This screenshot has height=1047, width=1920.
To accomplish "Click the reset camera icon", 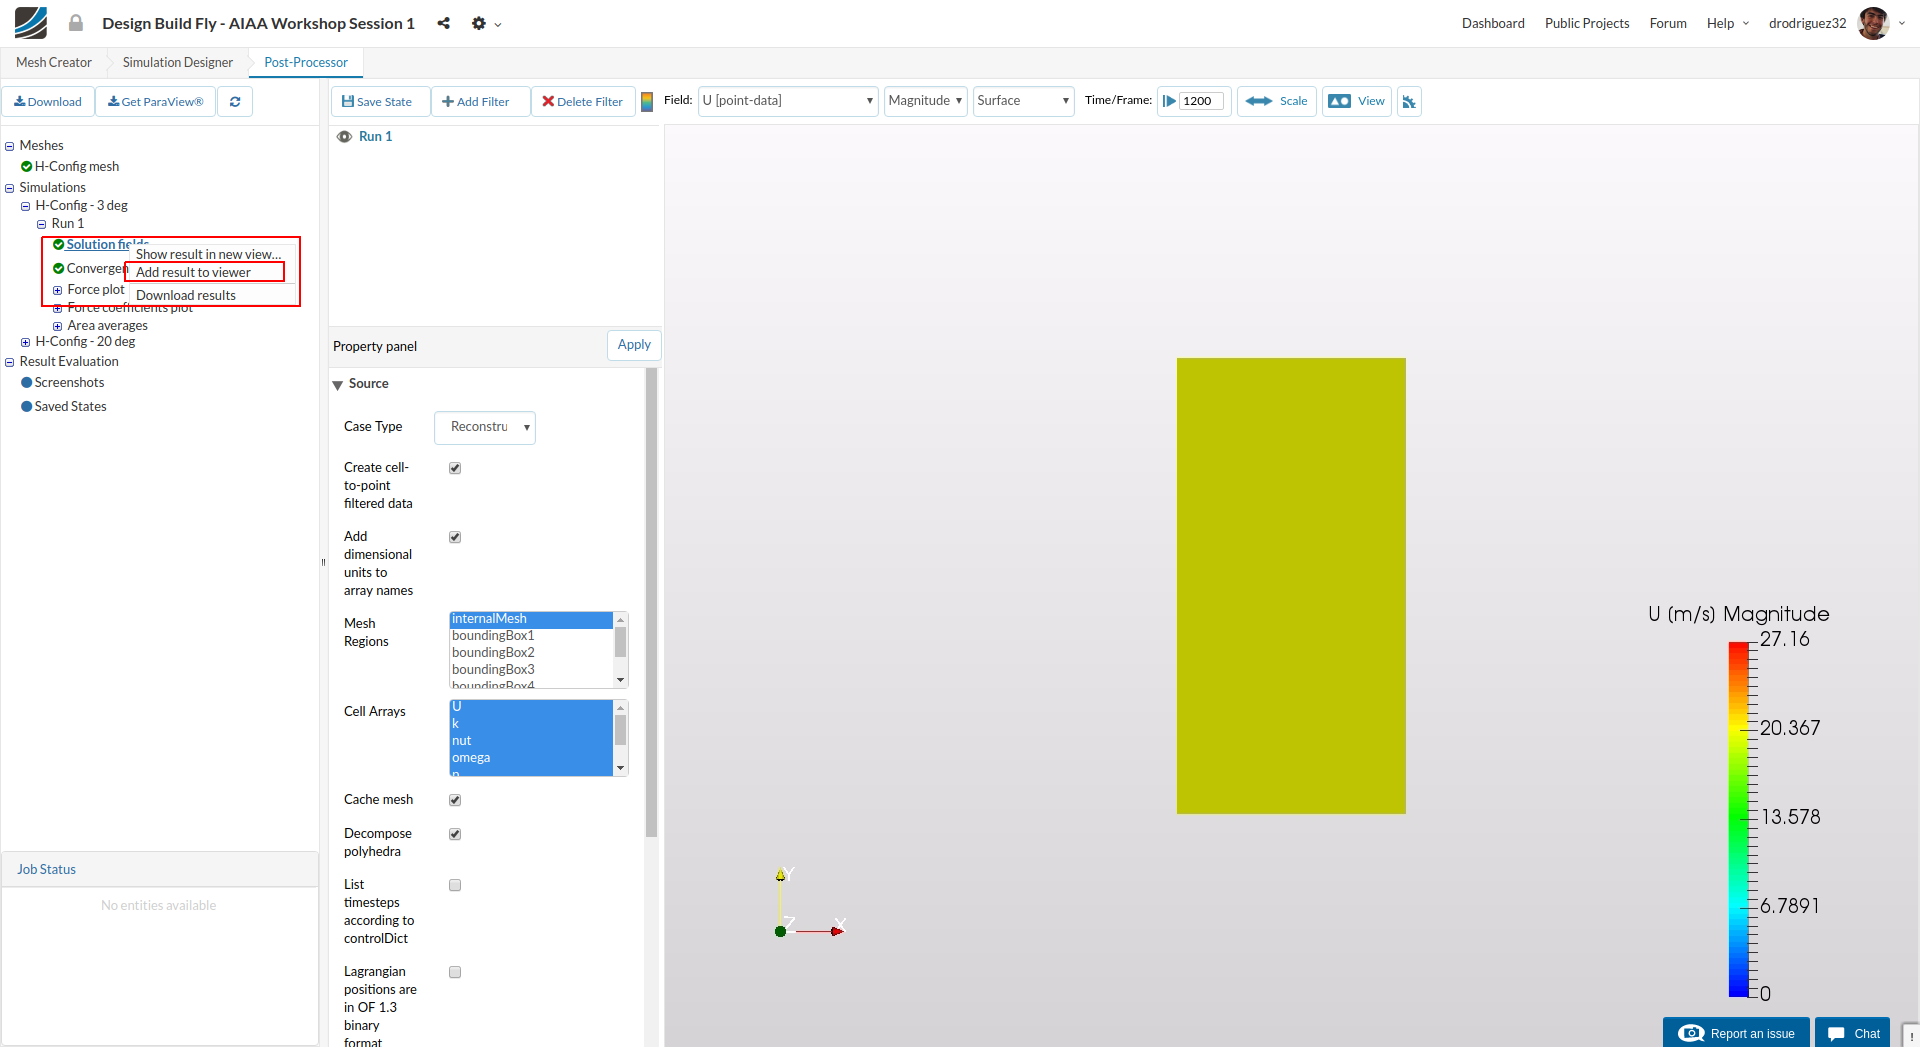I will click(1409, 101).
